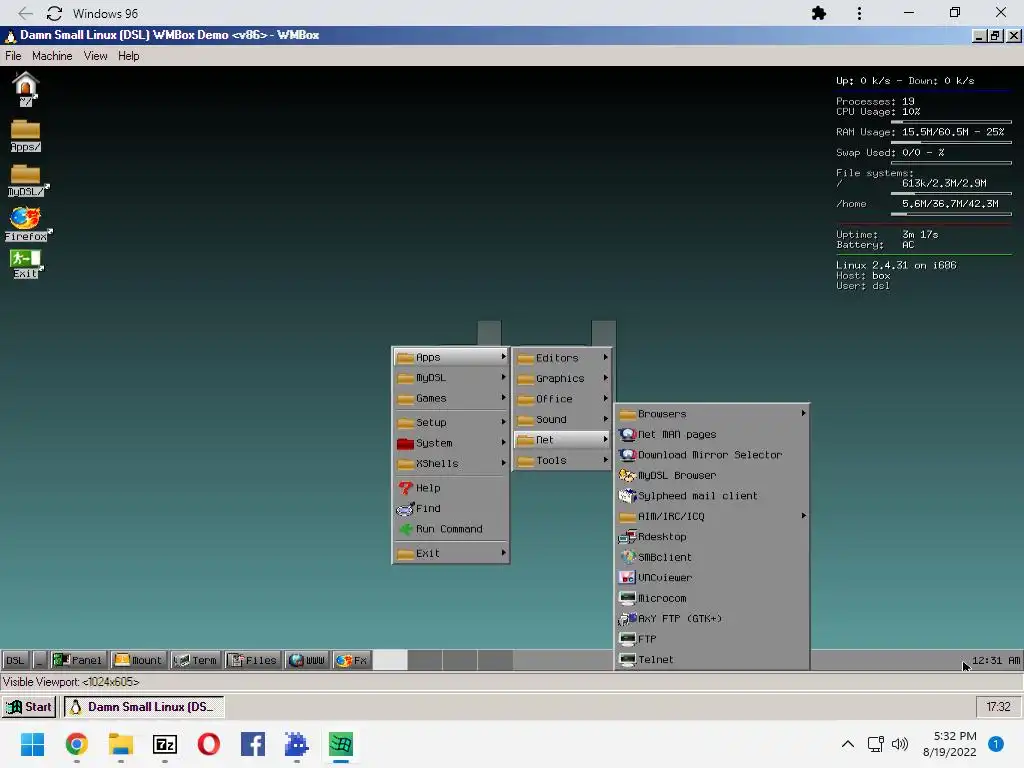The height and width of the screenshot is (768, 1024).
Task: Open the View menu
Action: click(95, 56)
